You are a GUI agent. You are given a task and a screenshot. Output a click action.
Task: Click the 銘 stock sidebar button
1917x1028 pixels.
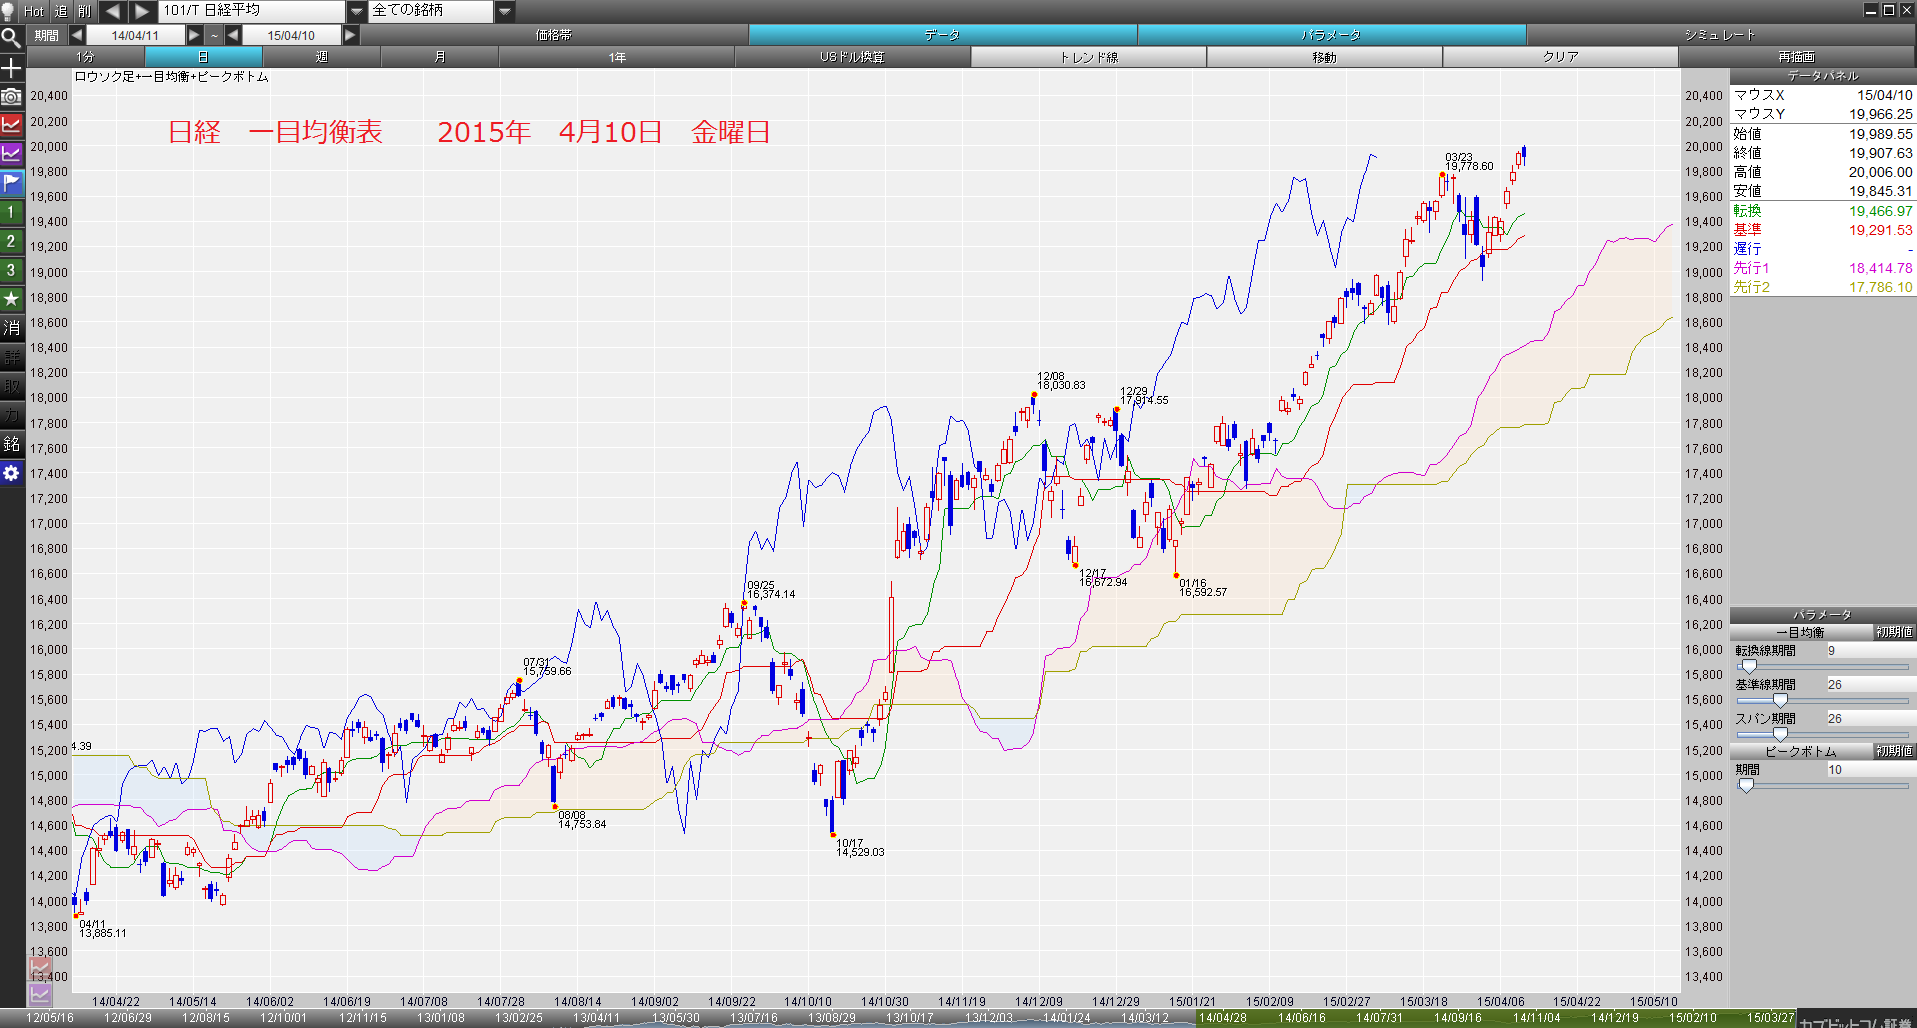click(11, 444)
